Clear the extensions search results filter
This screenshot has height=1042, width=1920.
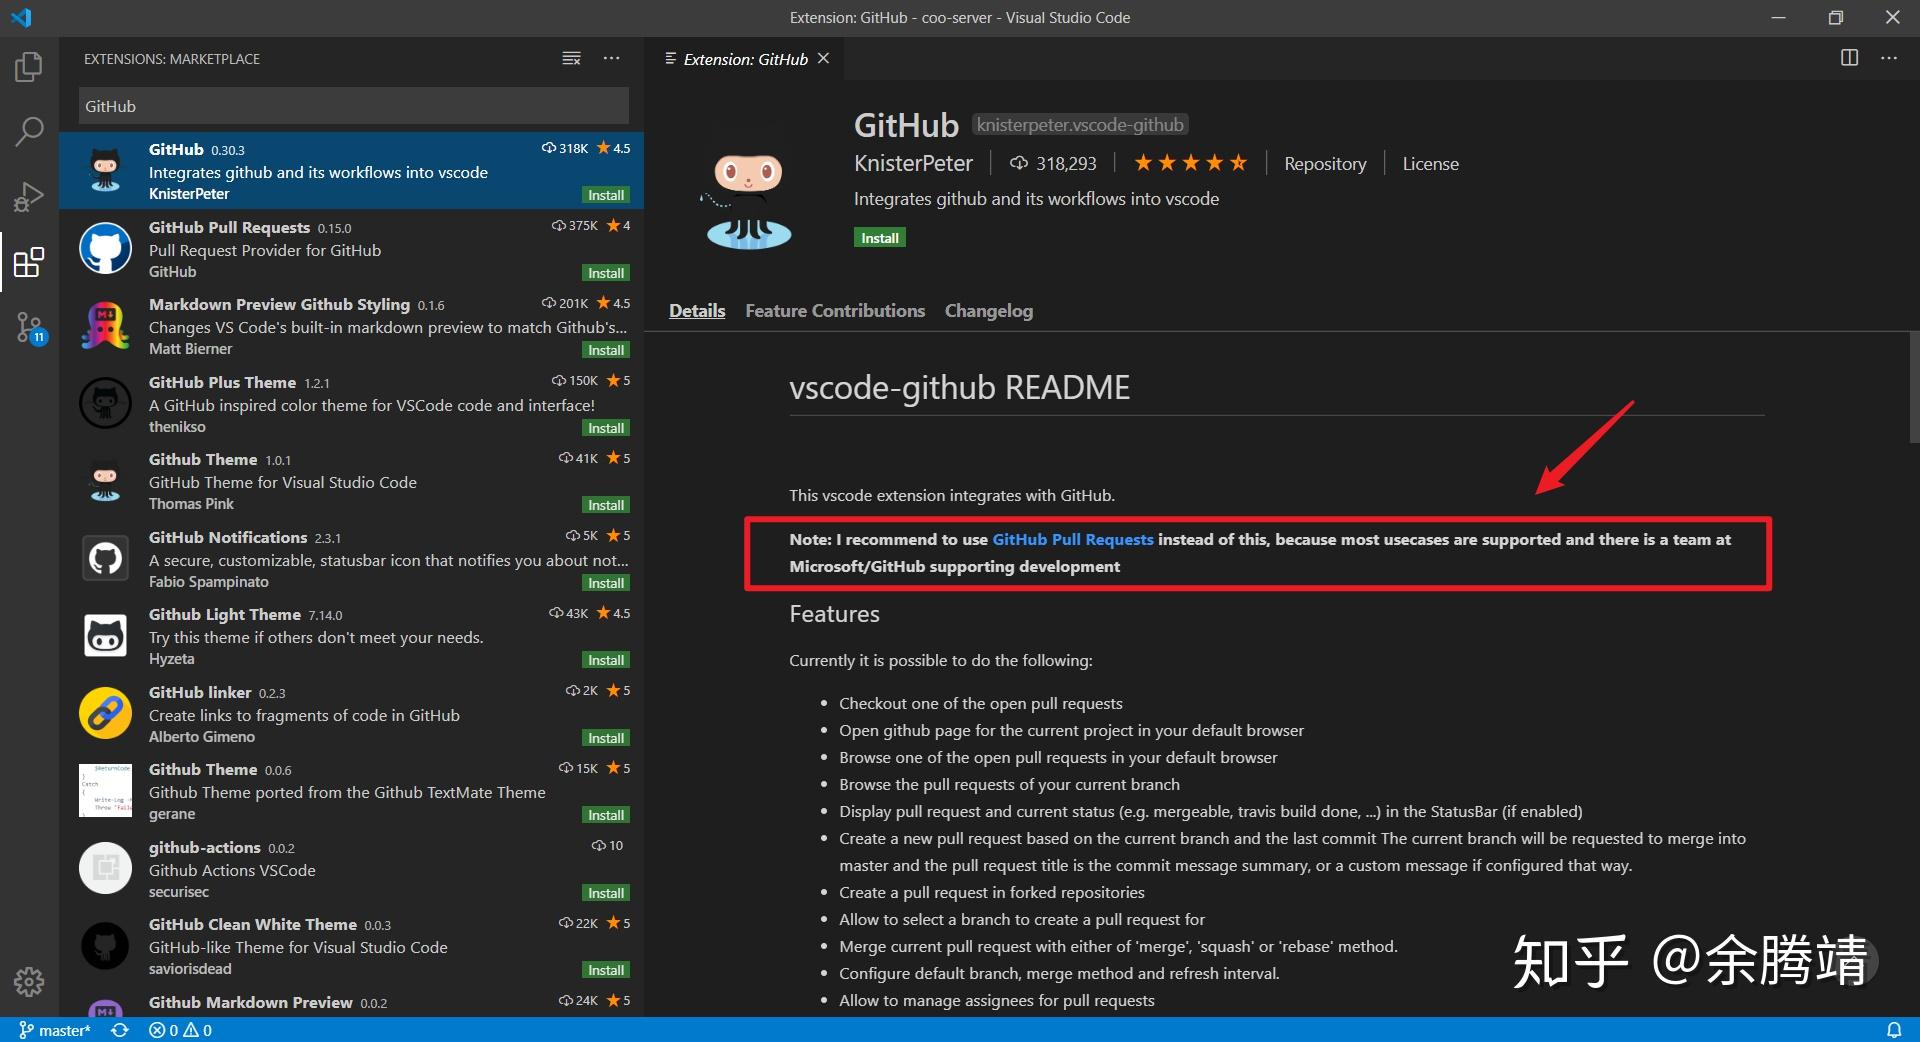(571, 58)
